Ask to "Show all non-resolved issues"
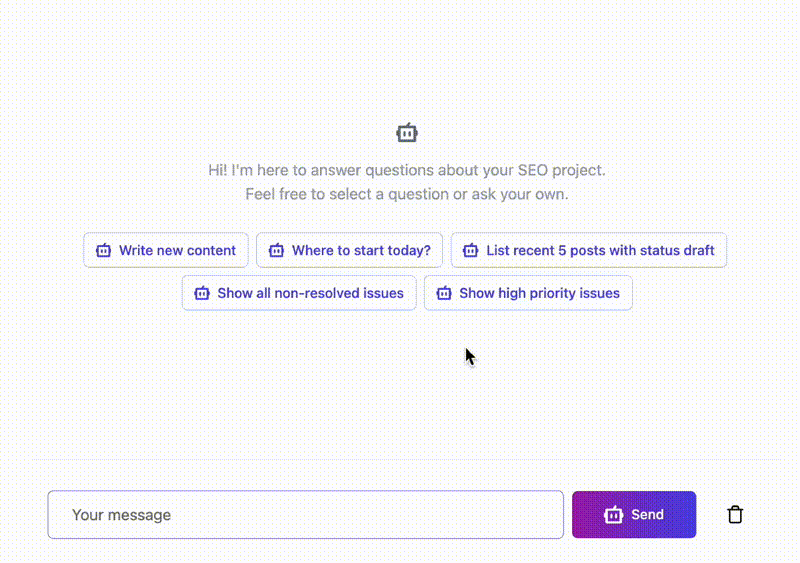800x563 pixels. coord(310,294)
